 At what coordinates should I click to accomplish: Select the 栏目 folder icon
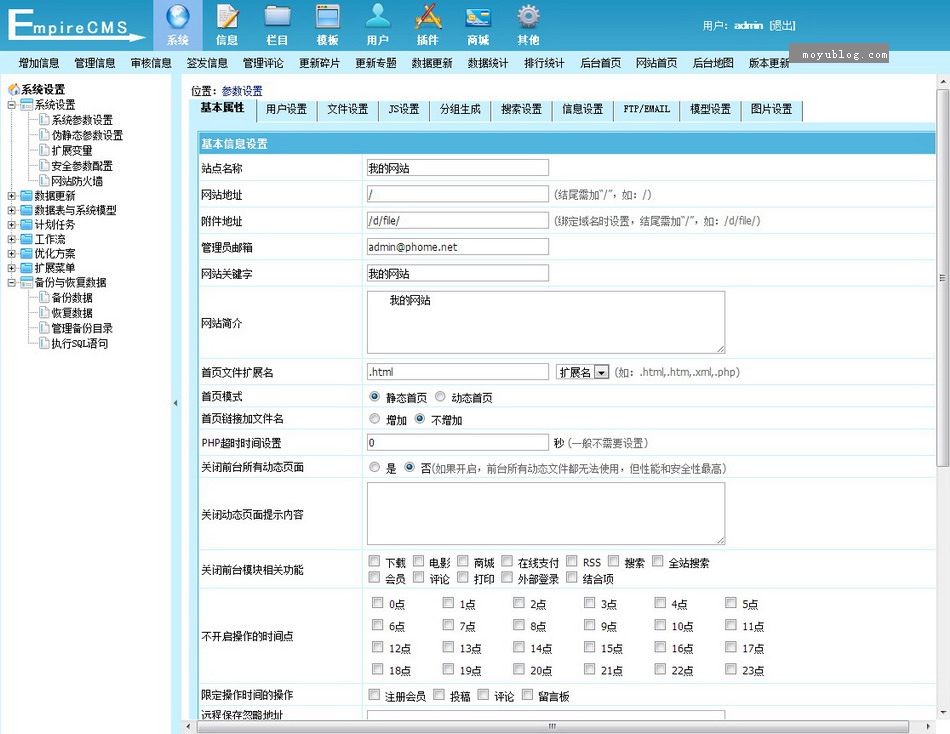click(277, 17)
